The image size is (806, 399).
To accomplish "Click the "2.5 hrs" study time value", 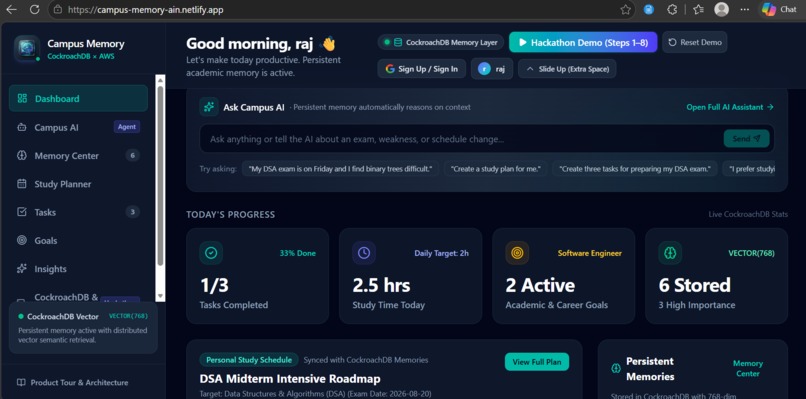I will pyautogui.click(x=381, y=285).
